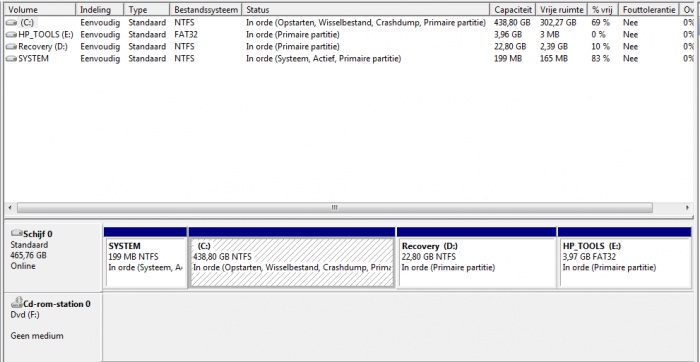
Task: Select the HP_TOOLS (E:) volume row name
Action: coord(46,34)
